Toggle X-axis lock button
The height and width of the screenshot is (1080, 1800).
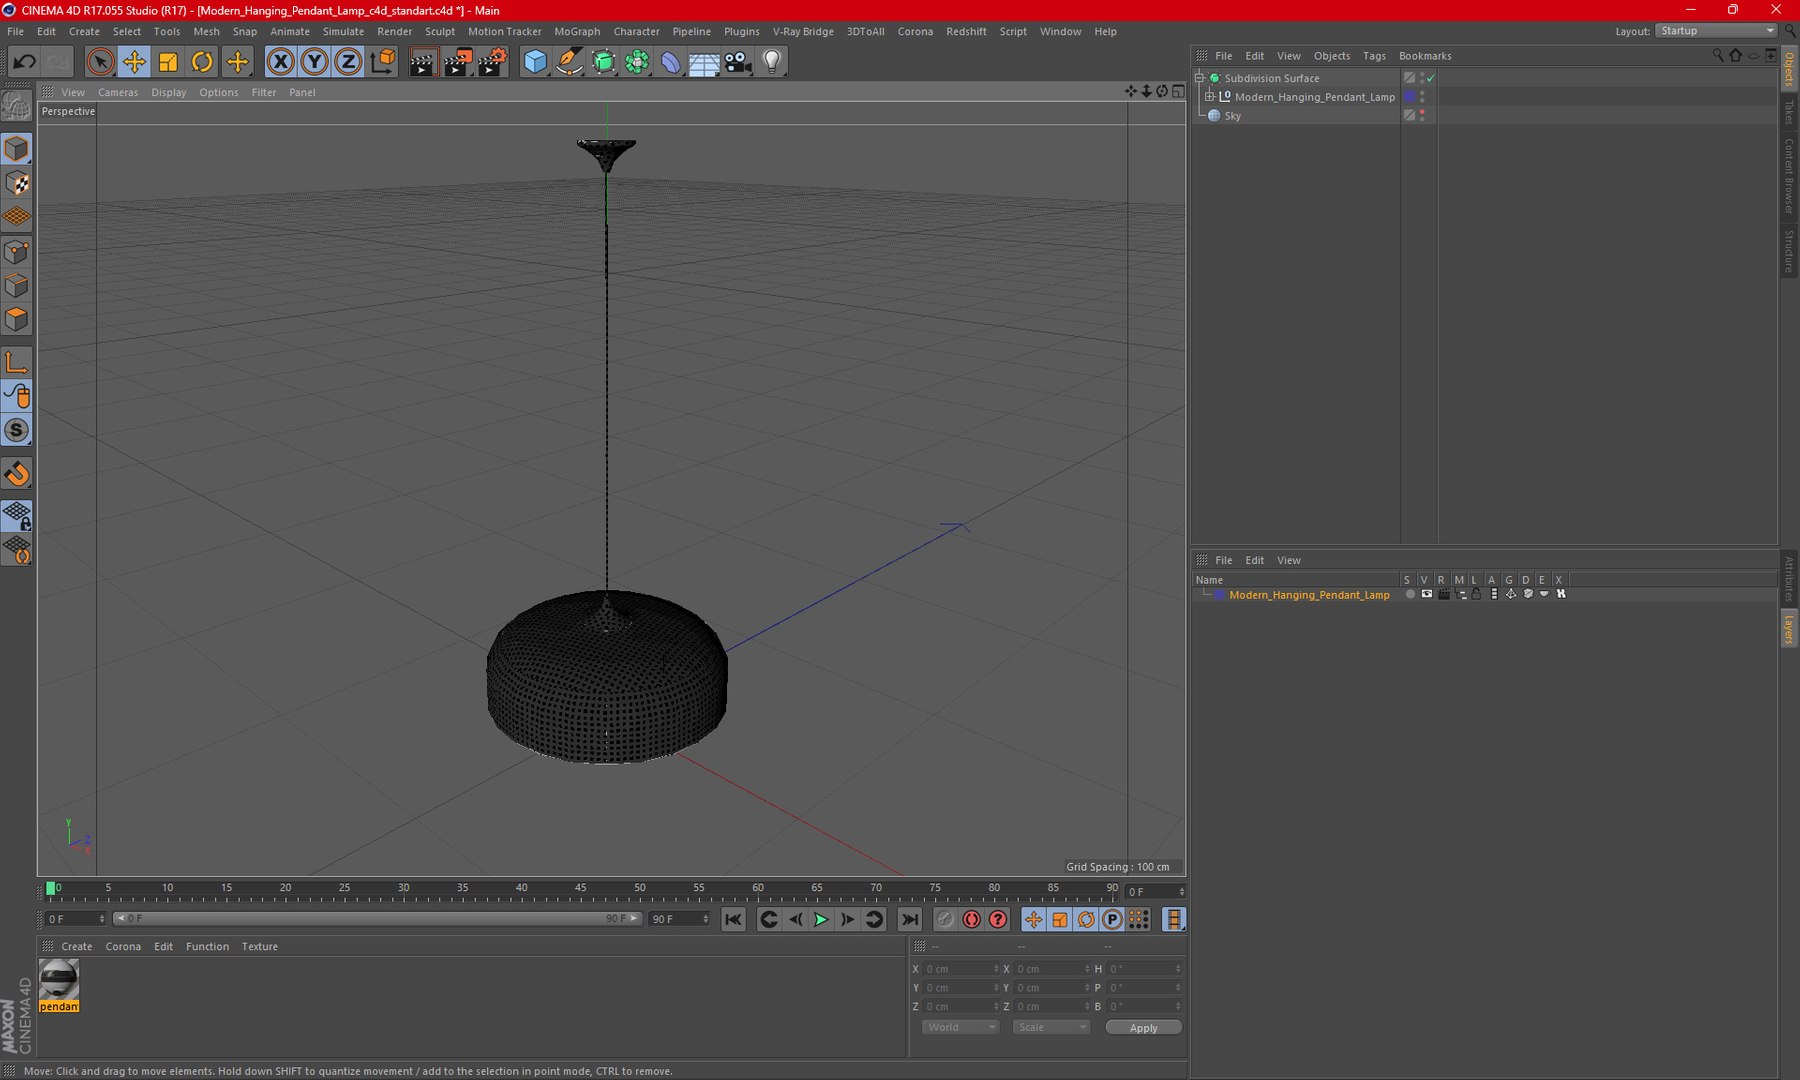click(281, 62)
